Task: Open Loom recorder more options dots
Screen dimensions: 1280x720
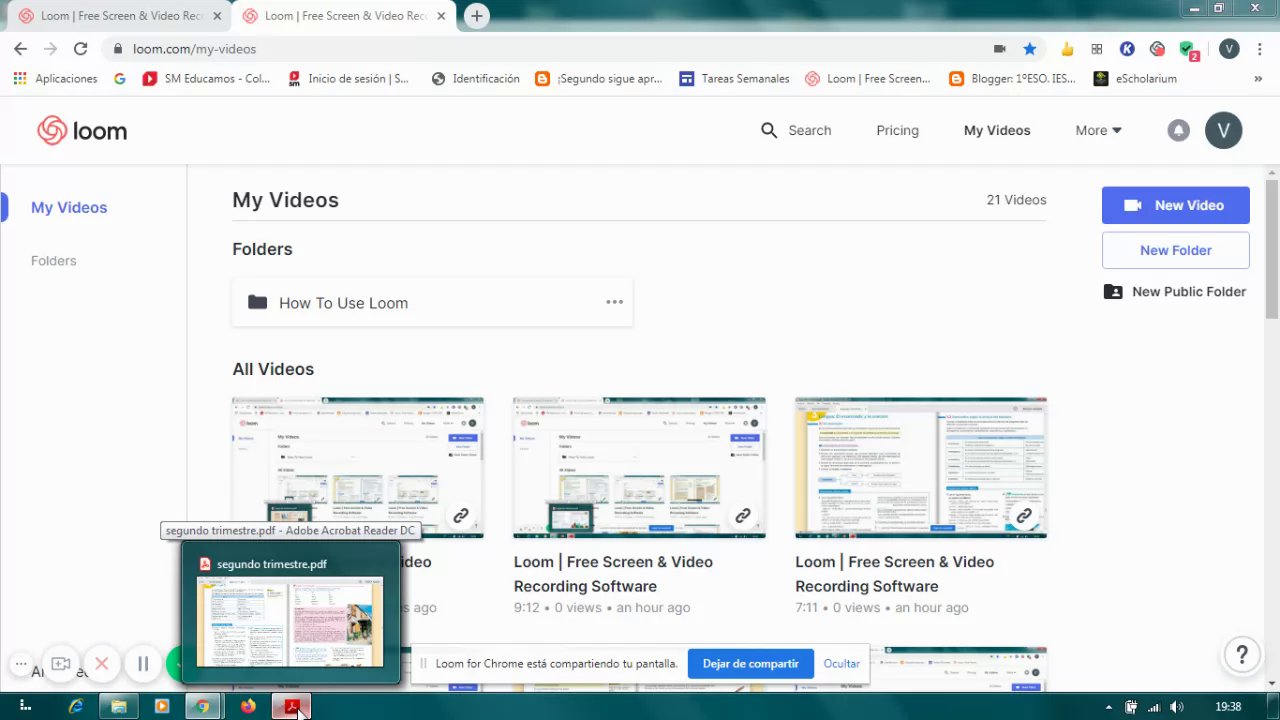Action: click(x=21, y=664)
